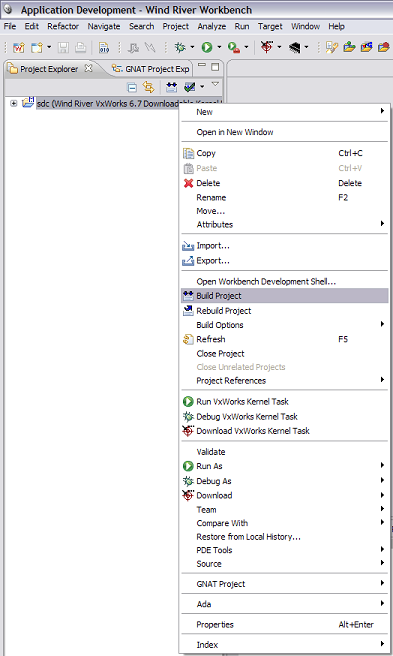Open the chip target dropdown arrow
Viewport: 393px width, 656px height.
point(306,47)
